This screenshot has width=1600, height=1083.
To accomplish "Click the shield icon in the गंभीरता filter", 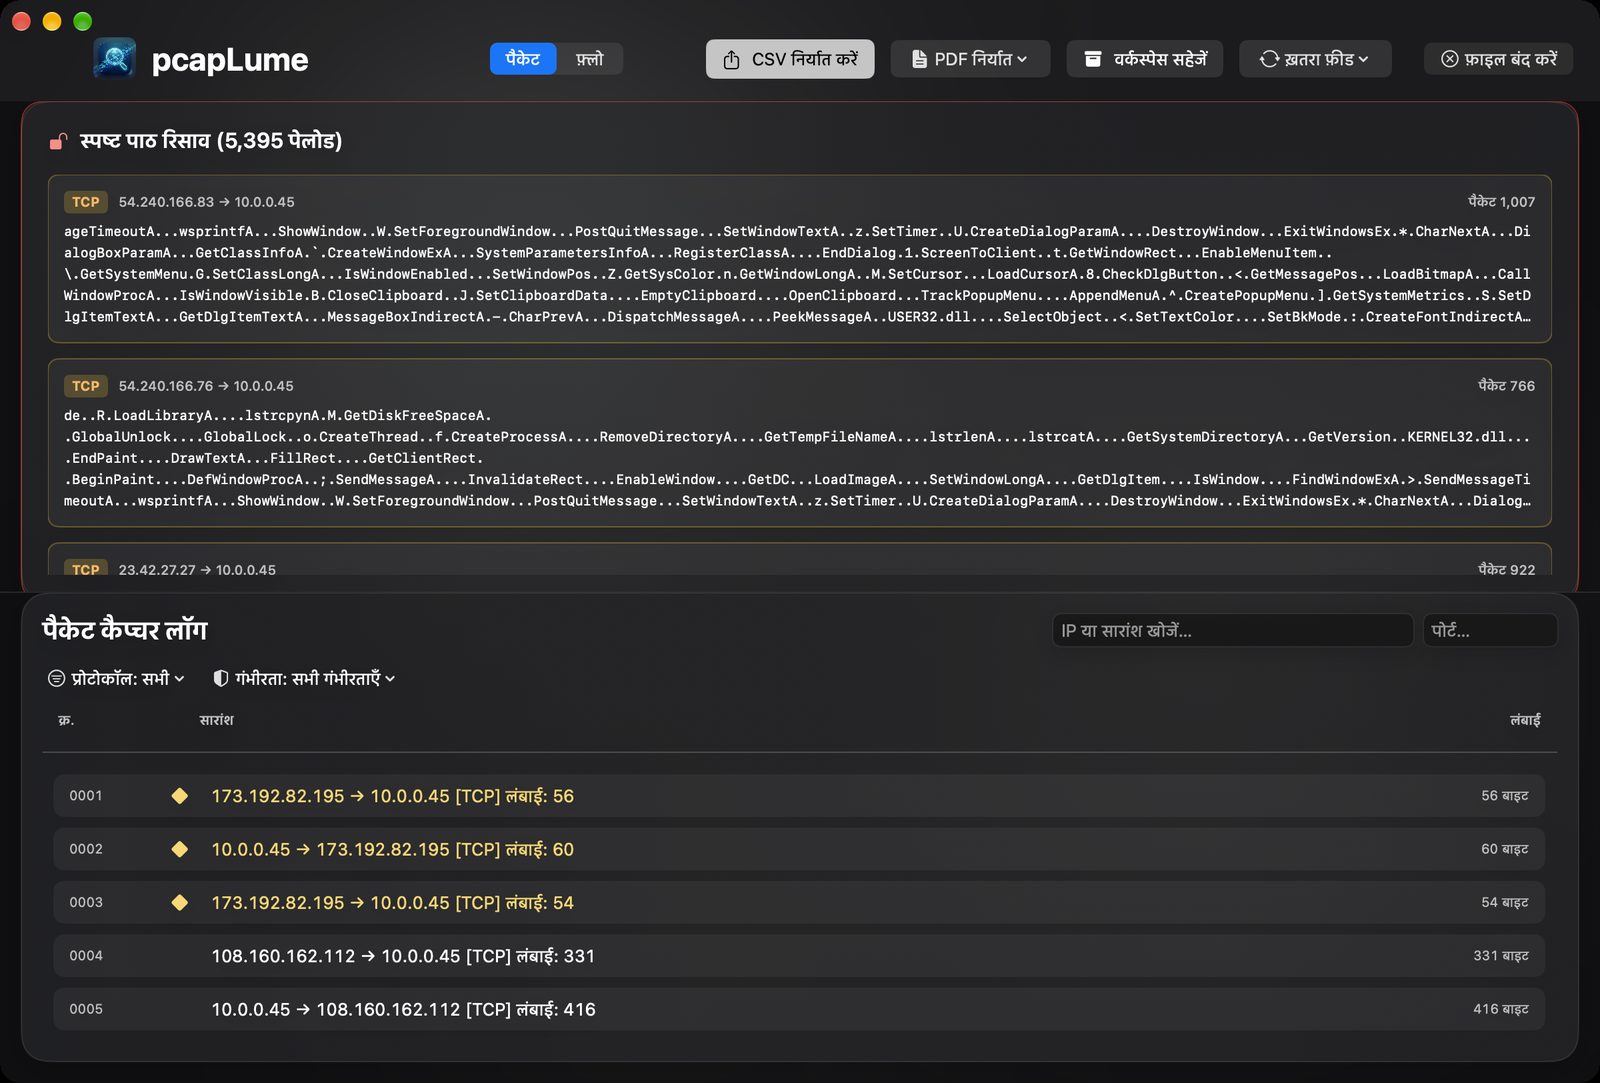I will pos(221,678).
